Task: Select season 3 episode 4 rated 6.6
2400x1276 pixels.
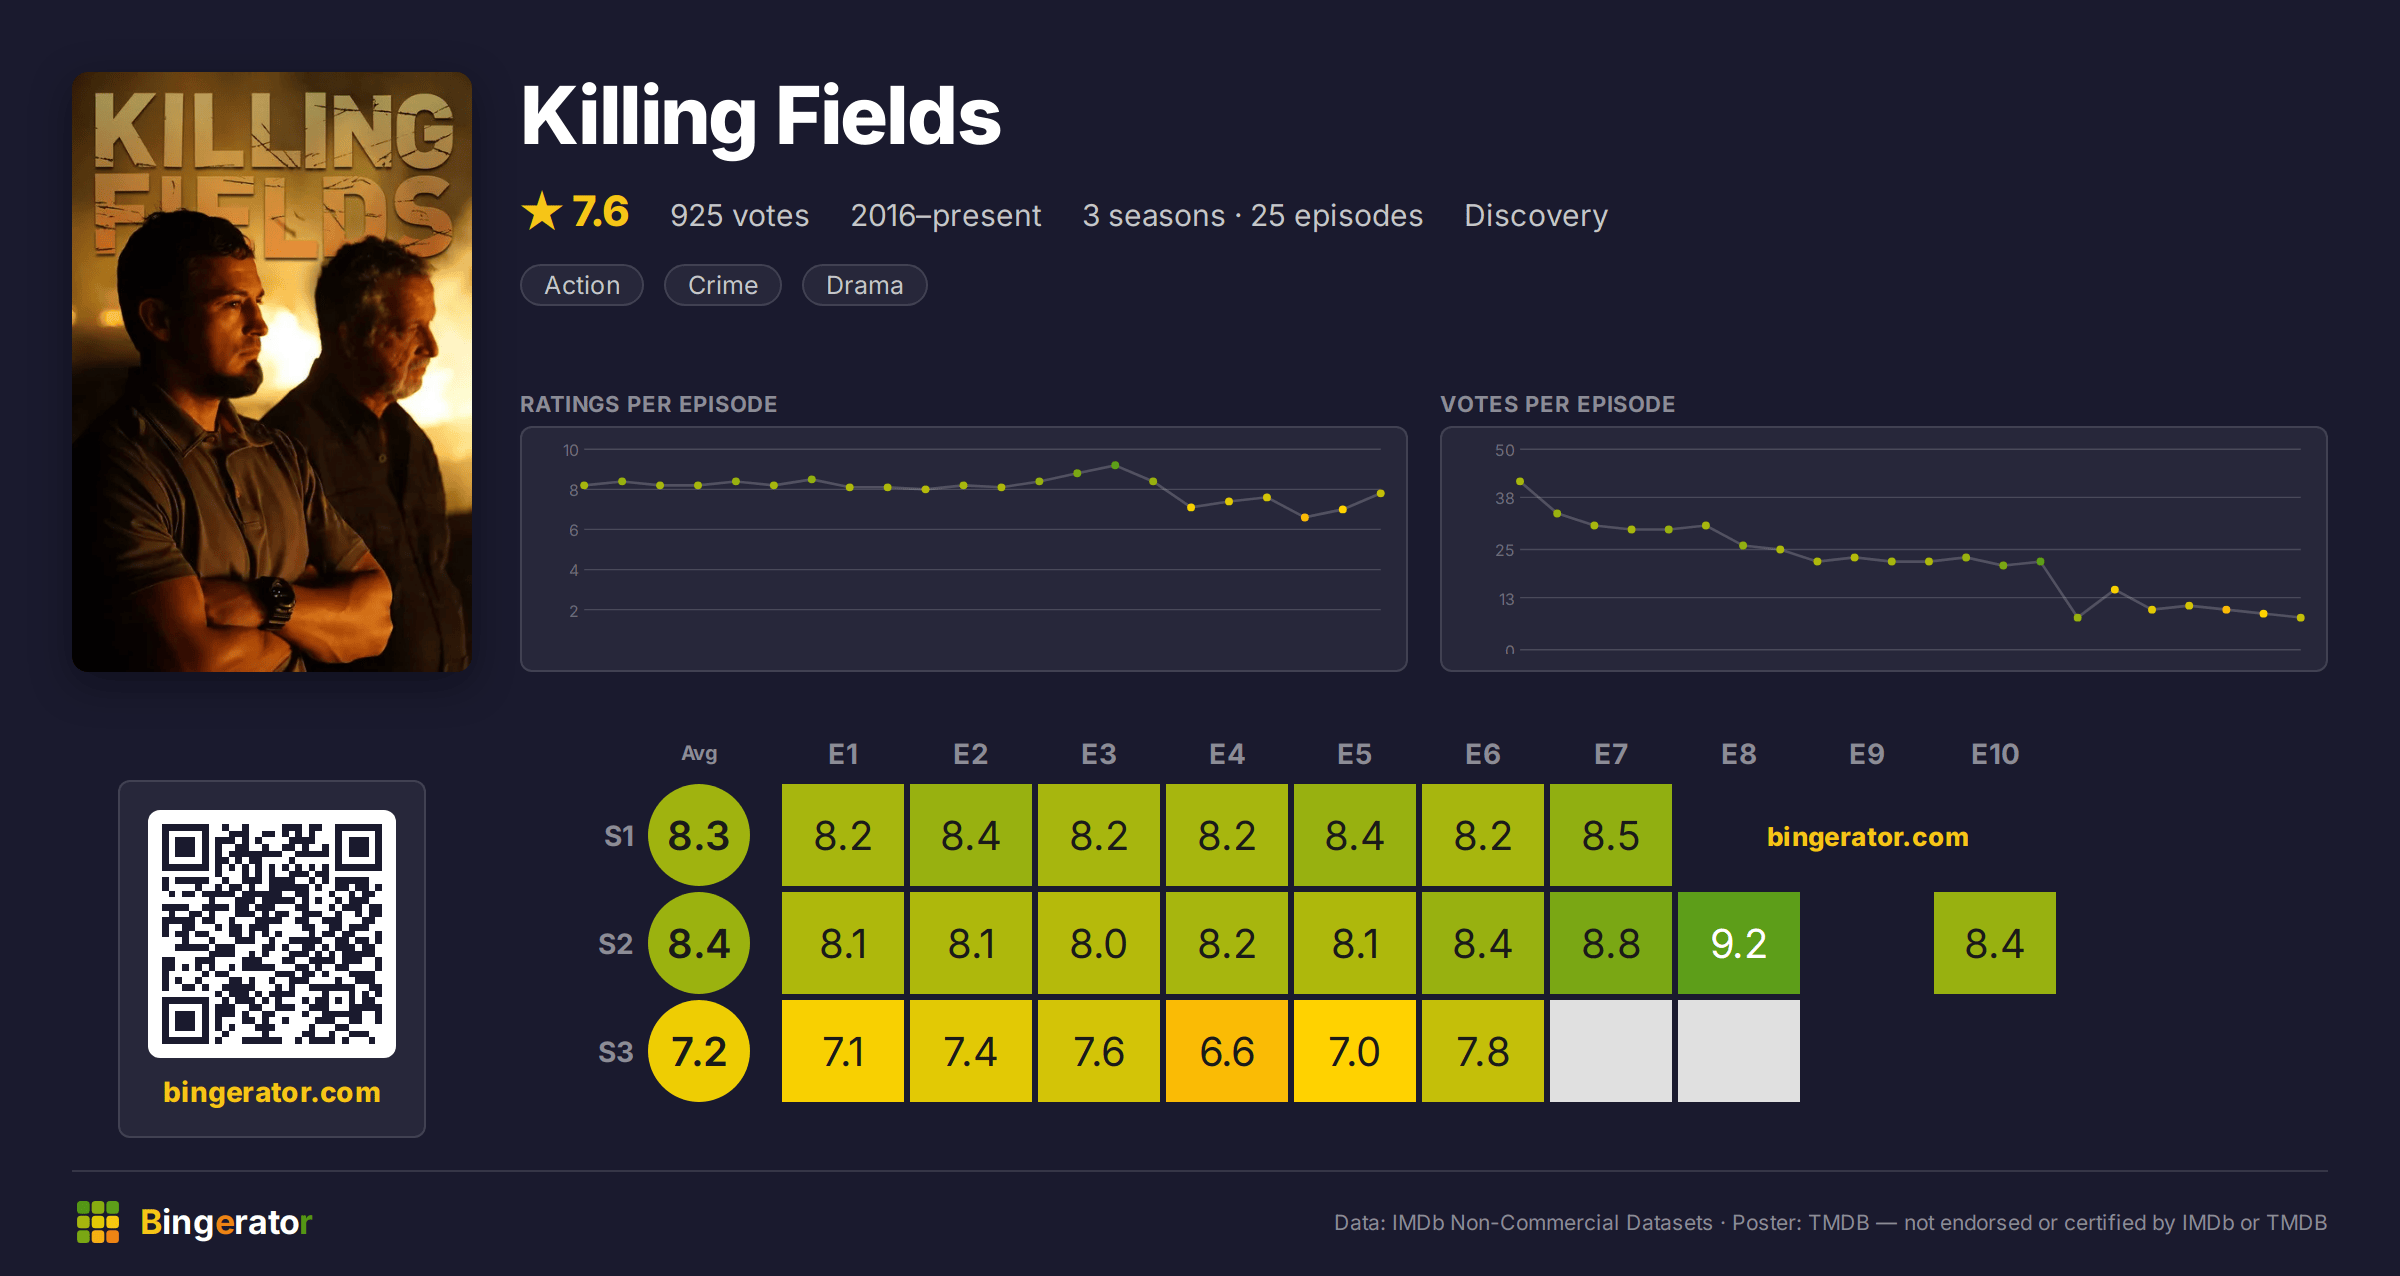Action: coord(1227,1051)
